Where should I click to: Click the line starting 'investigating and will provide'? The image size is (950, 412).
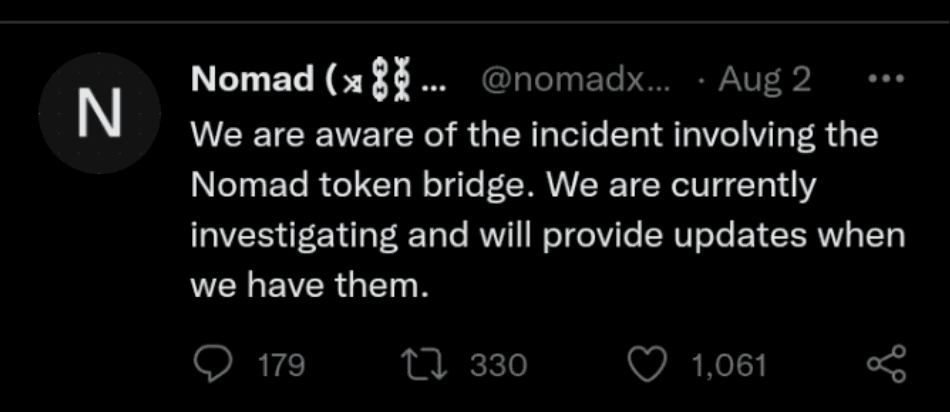548,236
